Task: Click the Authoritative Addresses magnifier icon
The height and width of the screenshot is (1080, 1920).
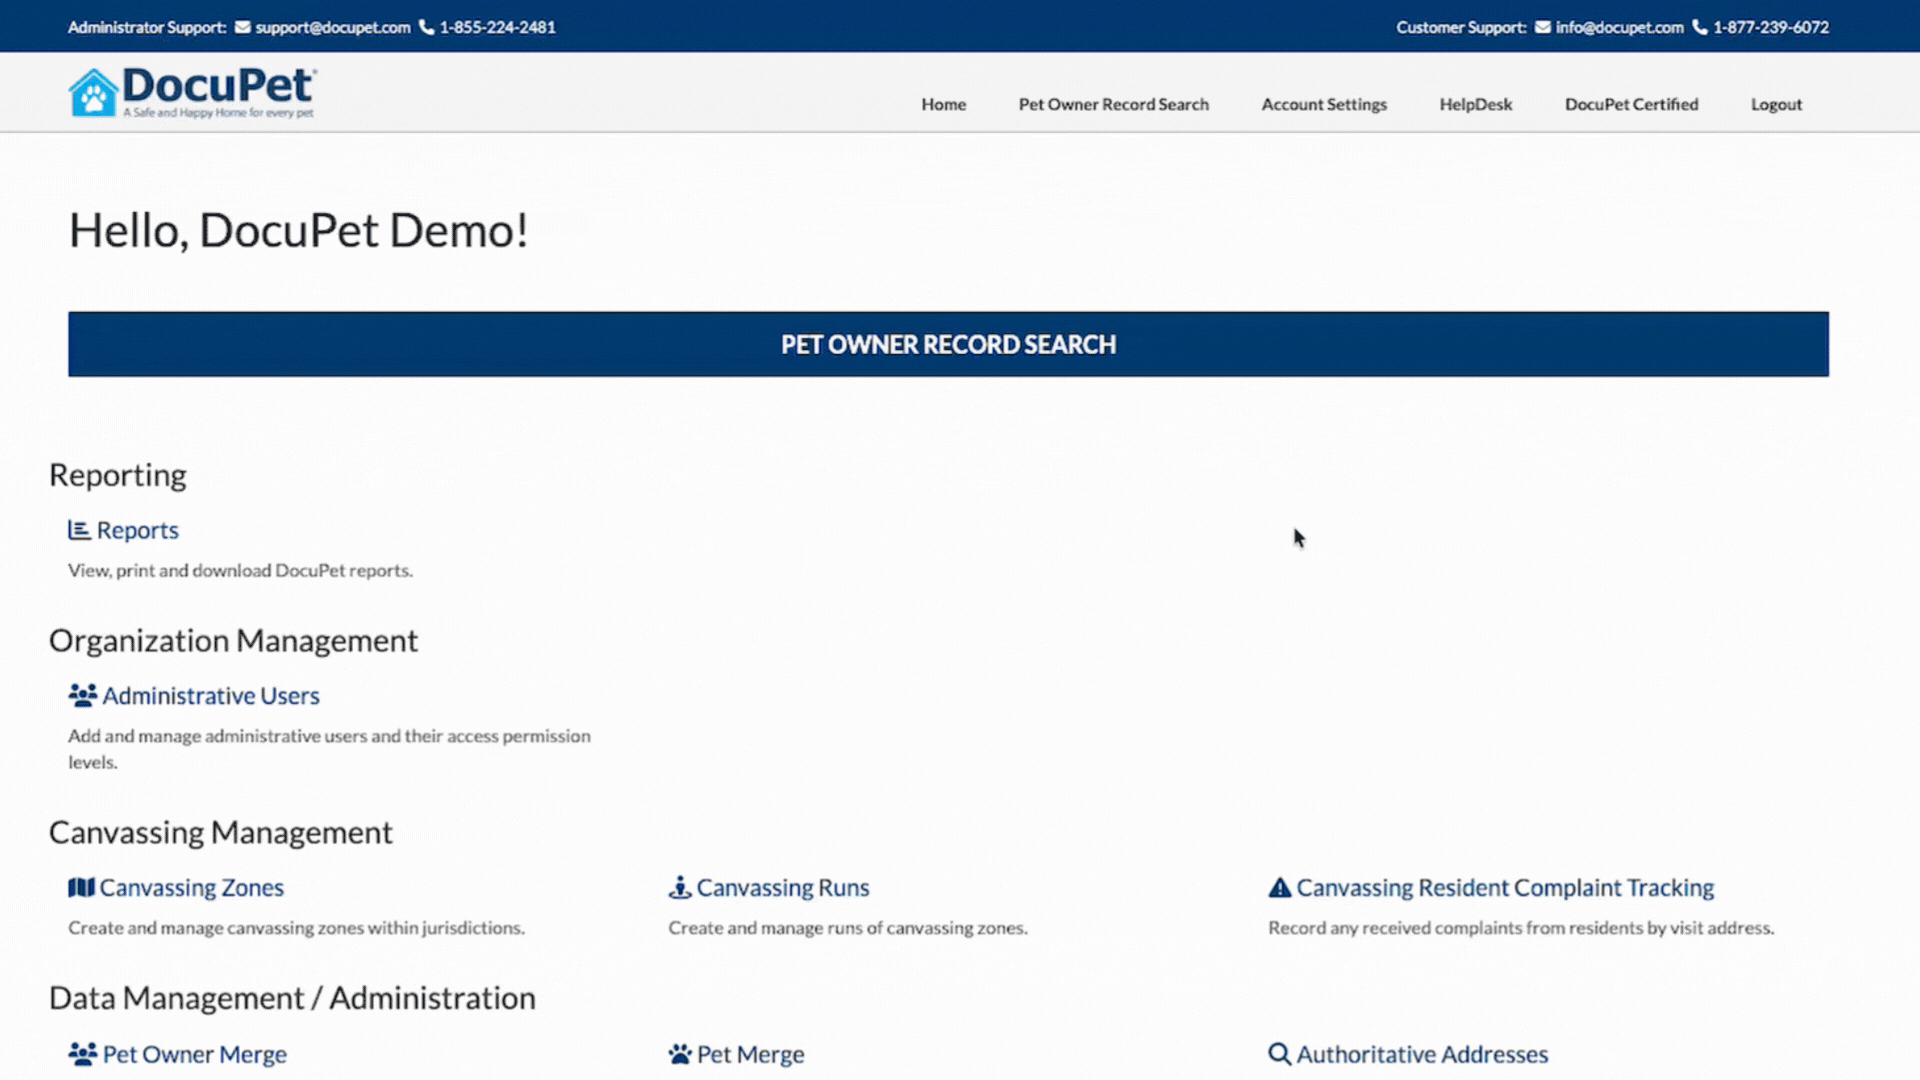Action: point(1279,1054)
